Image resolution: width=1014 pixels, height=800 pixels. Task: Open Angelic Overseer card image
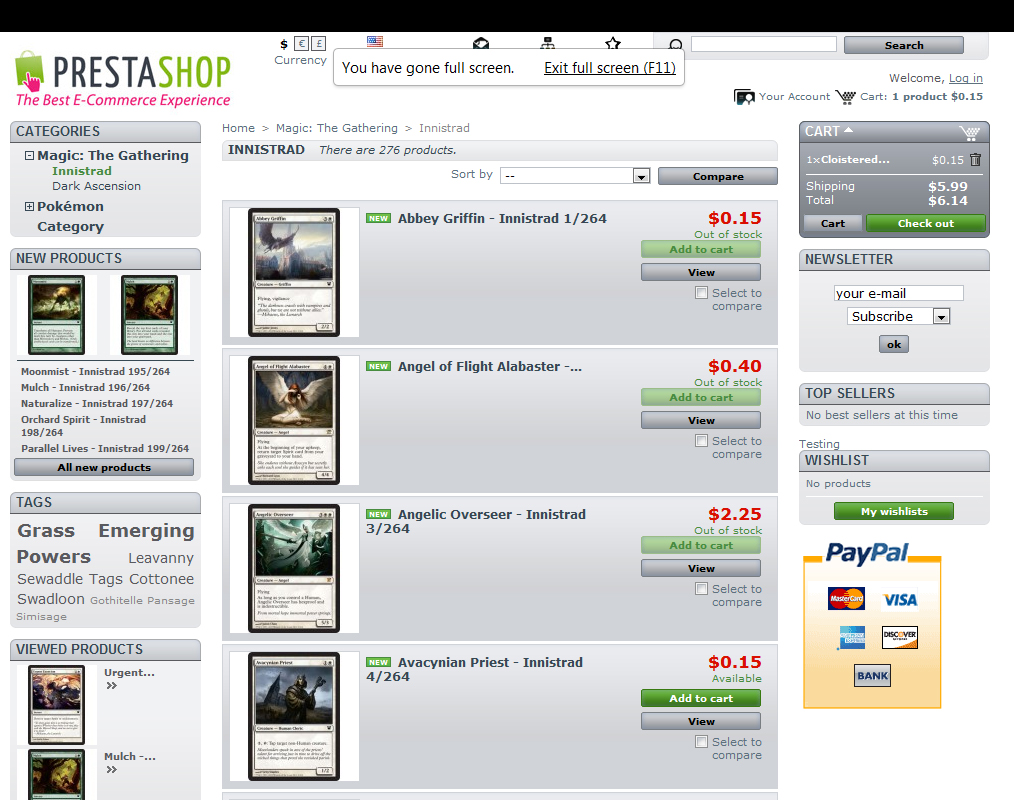coord(294,568)
